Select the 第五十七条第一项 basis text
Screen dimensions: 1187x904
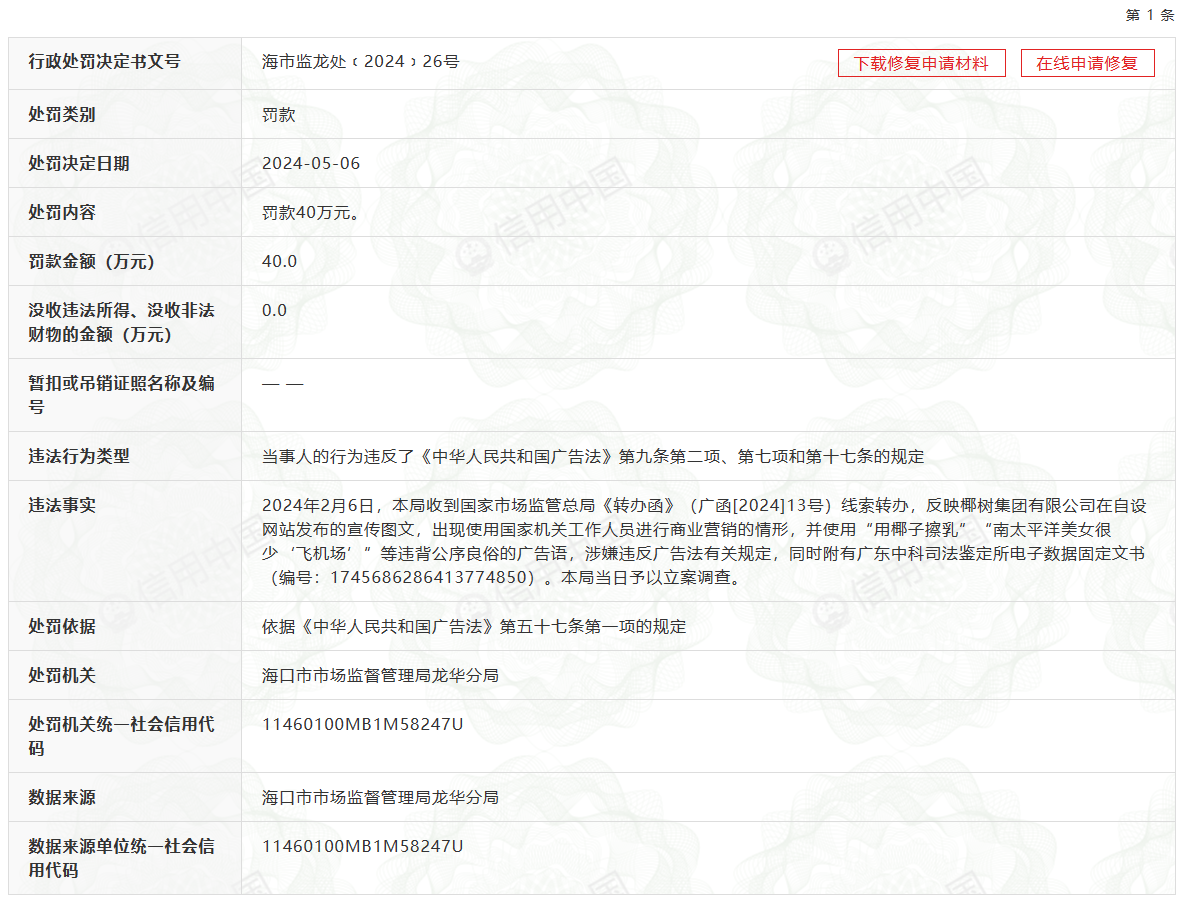coord(474,627)
